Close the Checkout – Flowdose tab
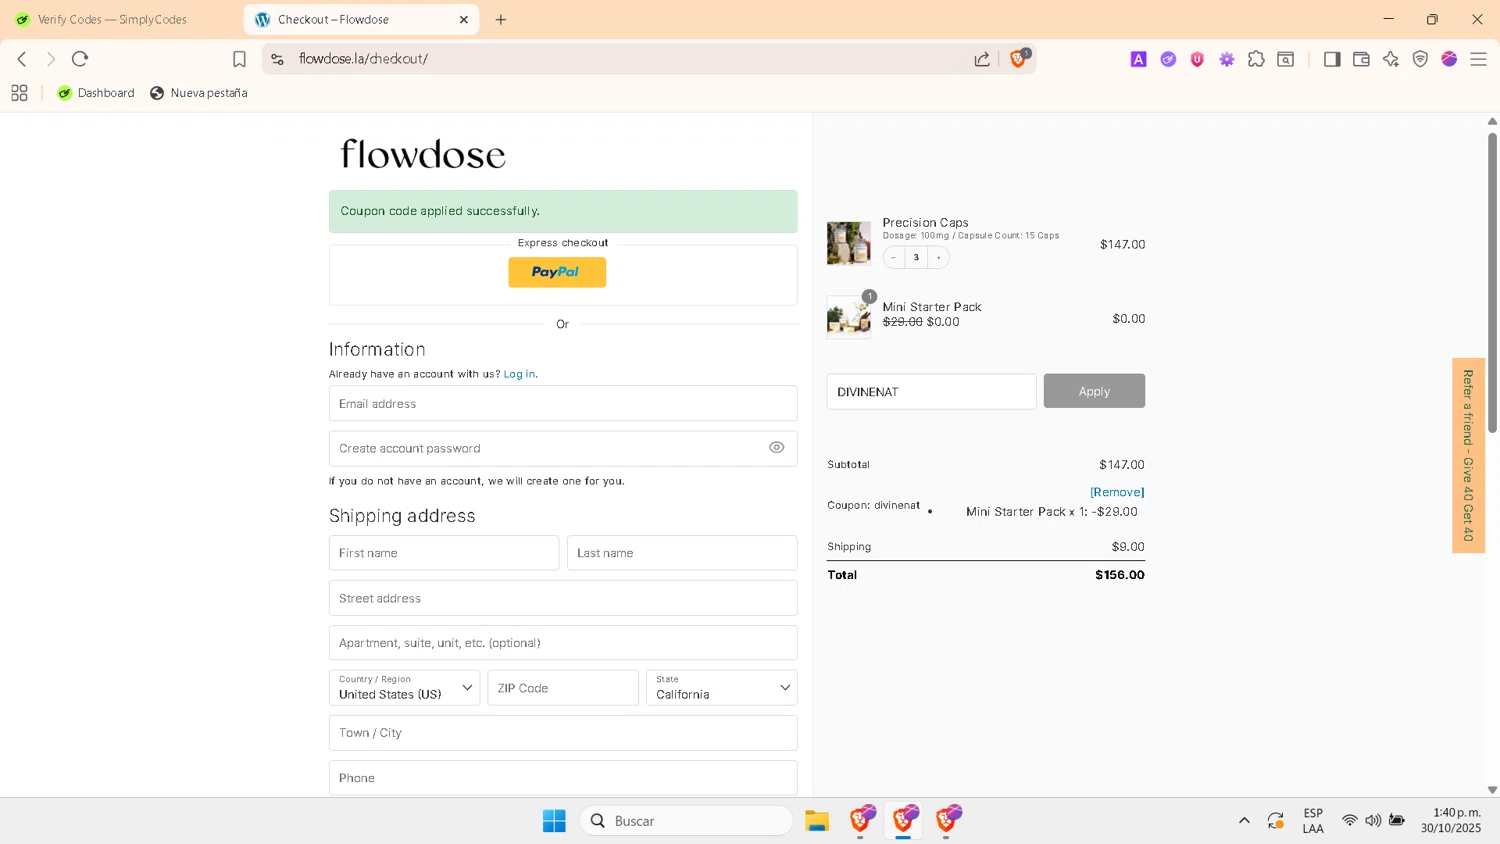Viewport: 1500px width, 844px height. (464, 19)
